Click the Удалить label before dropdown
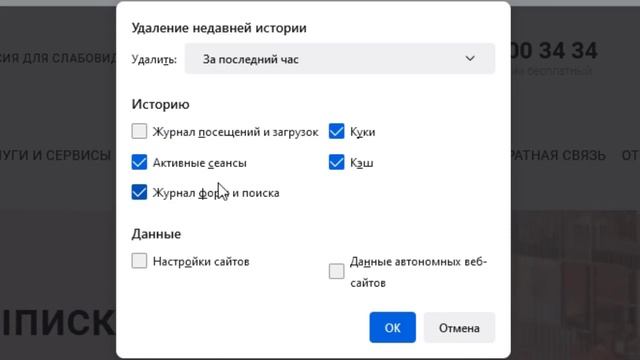Image resolution: width=640 pixels, height=360 pixels. point(154,60)
